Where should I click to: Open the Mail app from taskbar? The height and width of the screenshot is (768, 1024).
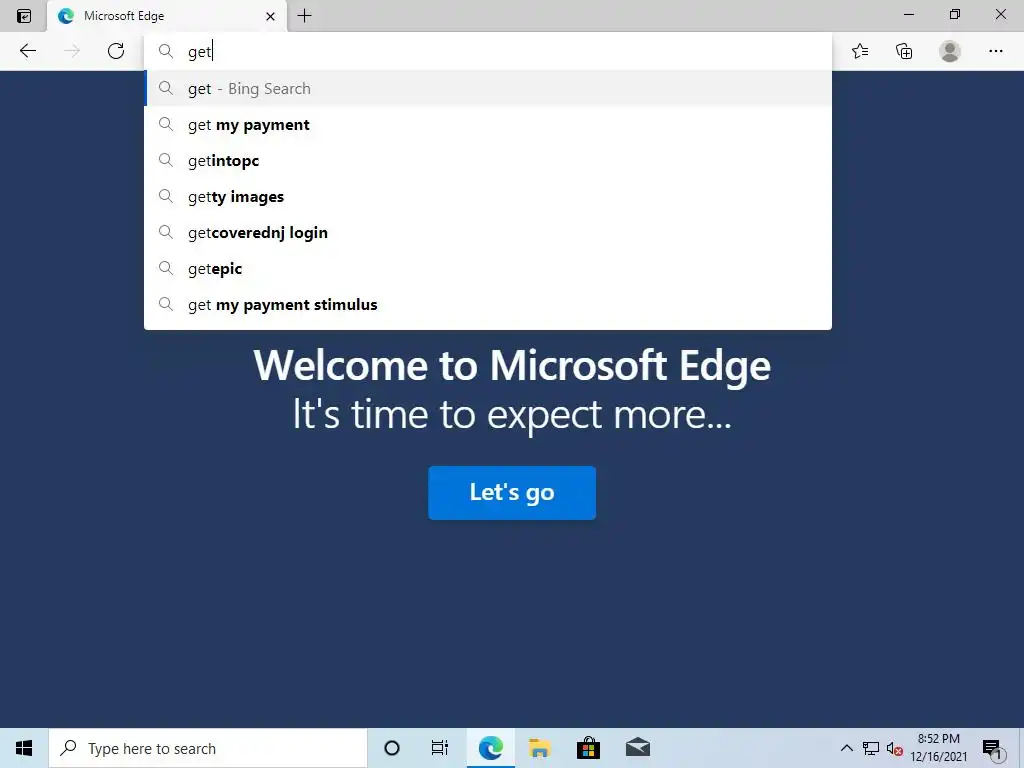[x=637, y=748]
